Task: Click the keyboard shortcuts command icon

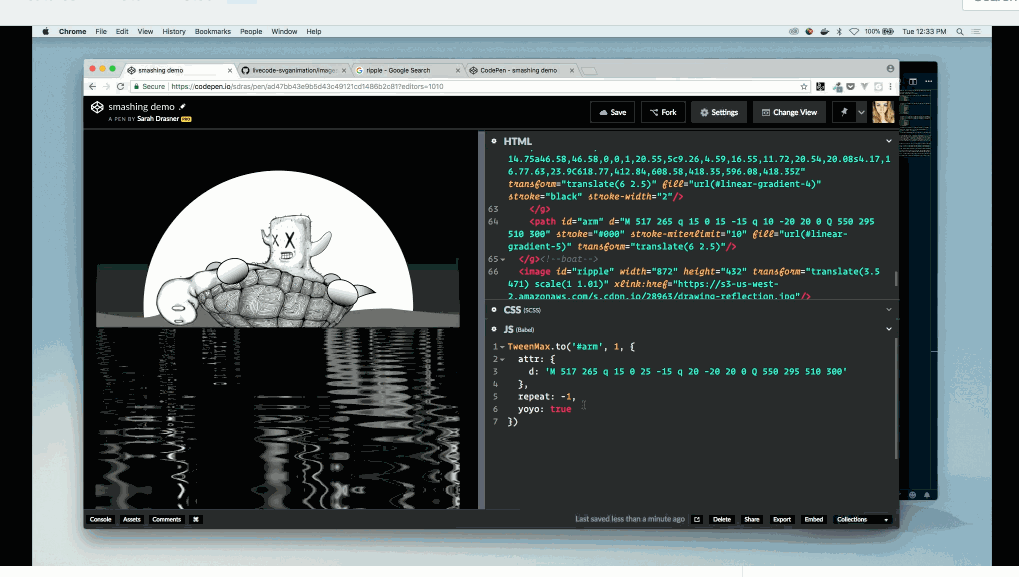Action: coord(196,519)
